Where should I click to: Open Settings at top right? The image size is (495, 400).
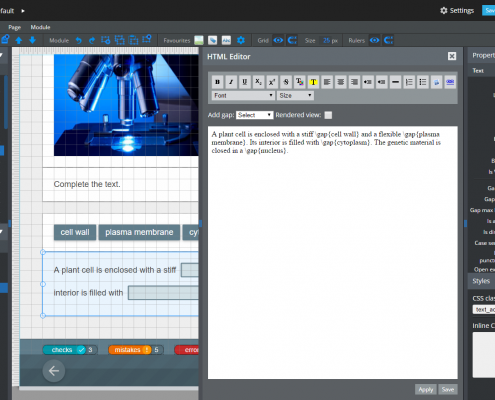pyautogui.click(x=457, y=11)
